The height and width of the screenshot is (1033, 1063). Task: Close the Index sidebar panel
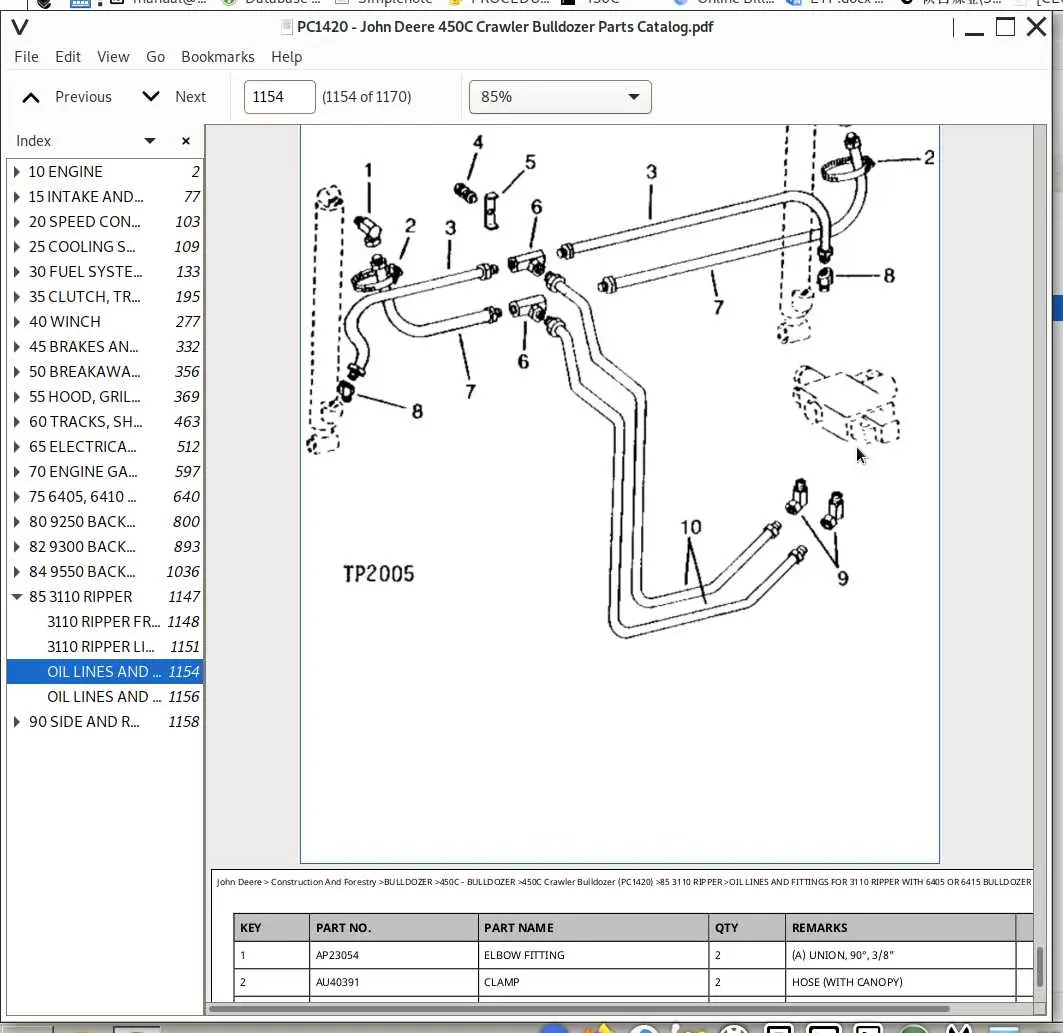pos(186,141)
